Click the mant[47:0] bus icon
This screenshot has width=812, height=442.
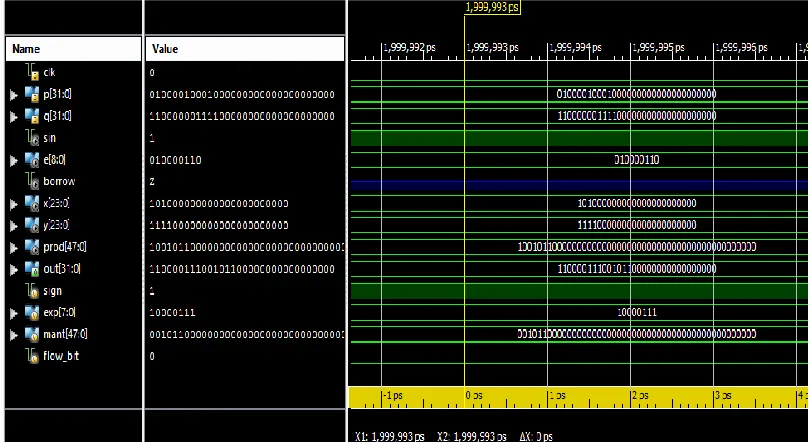(32, 334)
